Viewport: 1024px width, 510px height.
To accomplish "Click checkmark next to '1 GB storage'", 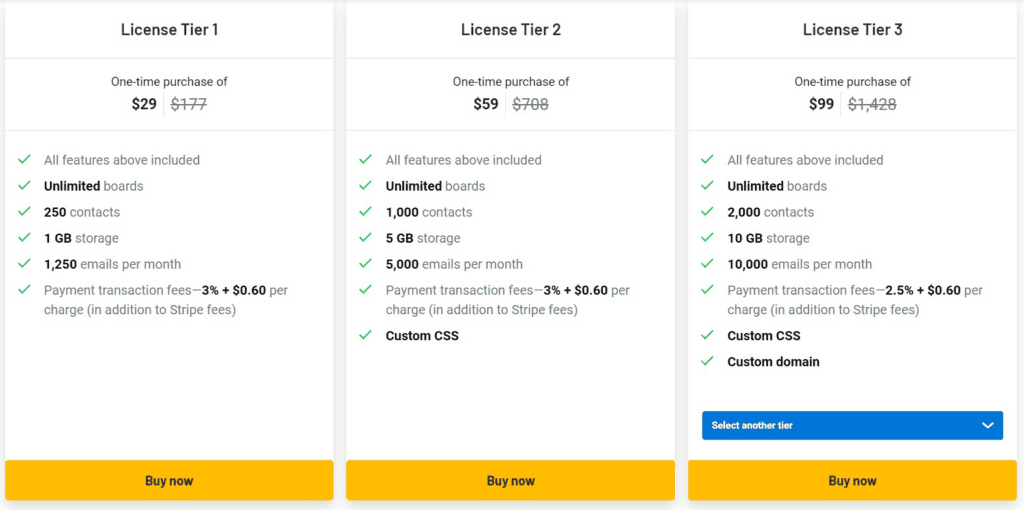I will (24, 238).
